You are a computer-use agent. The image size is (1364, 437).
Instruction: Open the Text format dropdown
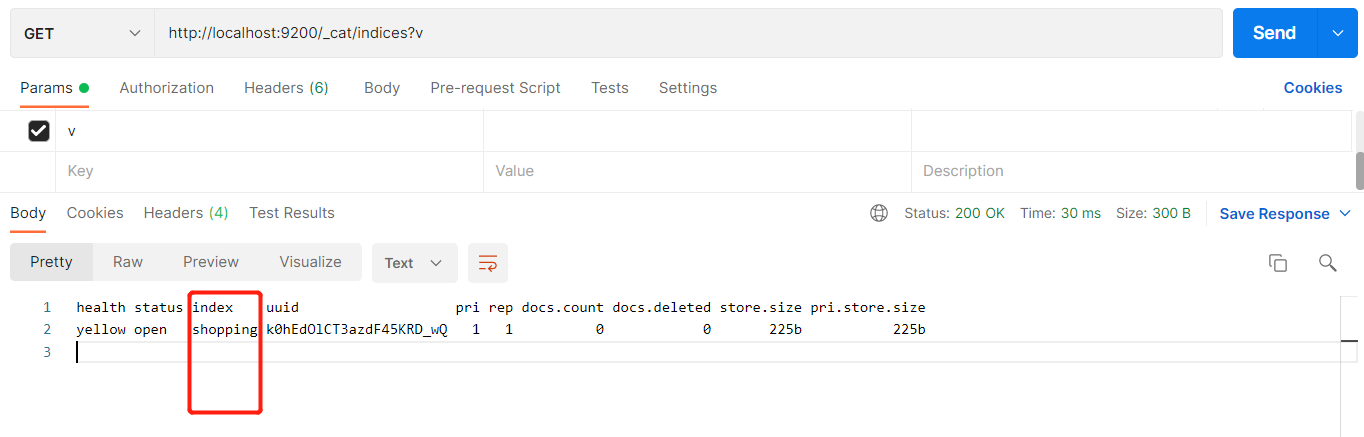tap(414, 263)
